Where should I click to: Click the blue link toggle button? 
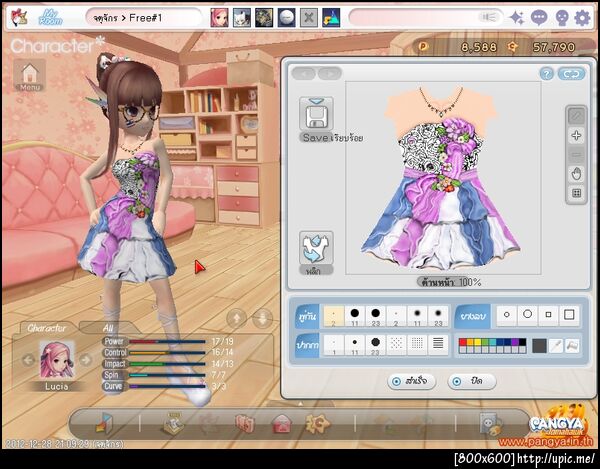(571, 73)
